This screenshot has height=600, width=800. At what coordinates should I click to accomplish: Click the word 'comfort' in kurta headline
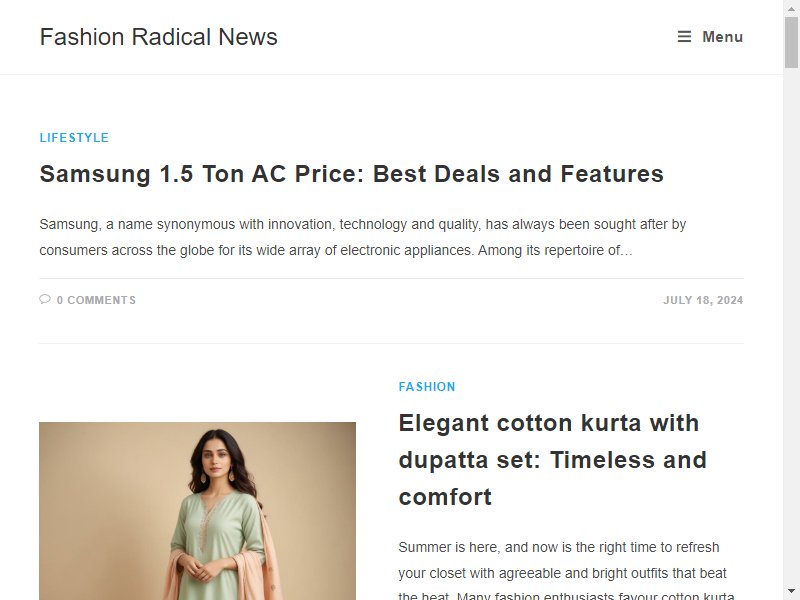pos(445,497)
